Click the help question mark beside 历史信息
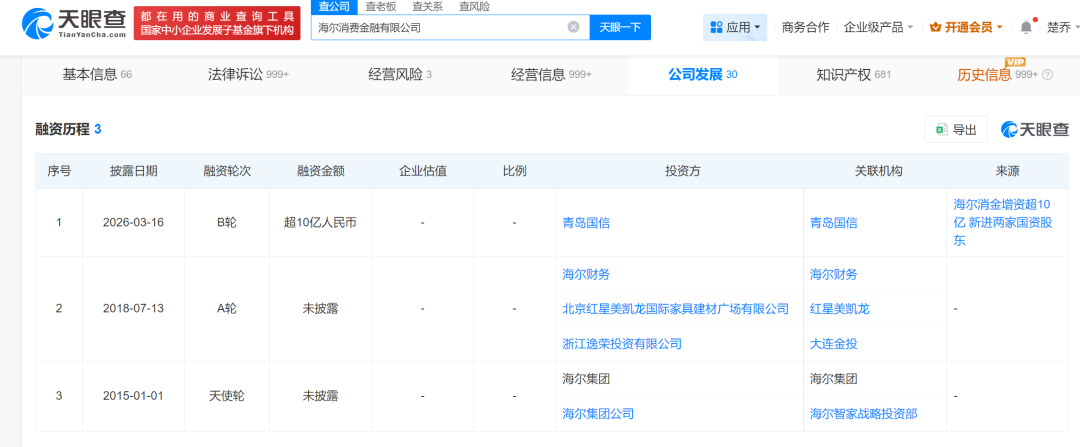 (1048, 75)
